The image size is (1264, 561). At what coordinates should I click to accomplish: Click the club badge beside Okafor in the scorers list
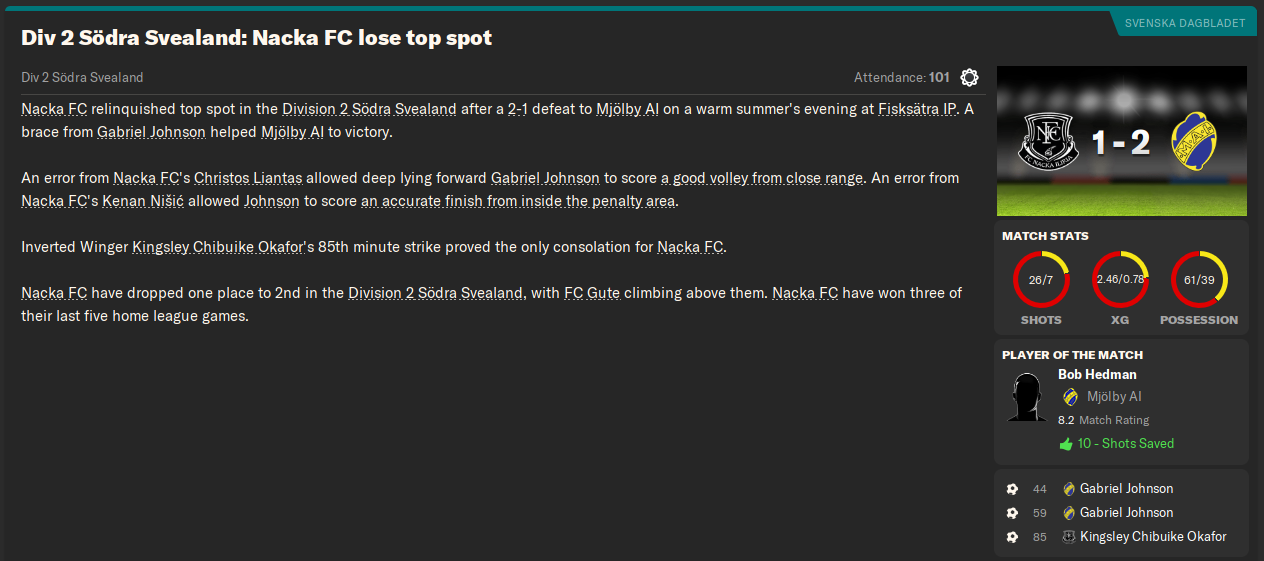coord(1069,537)
